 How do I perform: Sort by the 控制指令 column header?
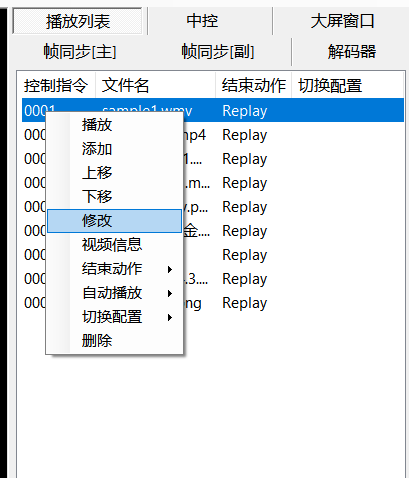pyautogui.click(x=56, y=85)
